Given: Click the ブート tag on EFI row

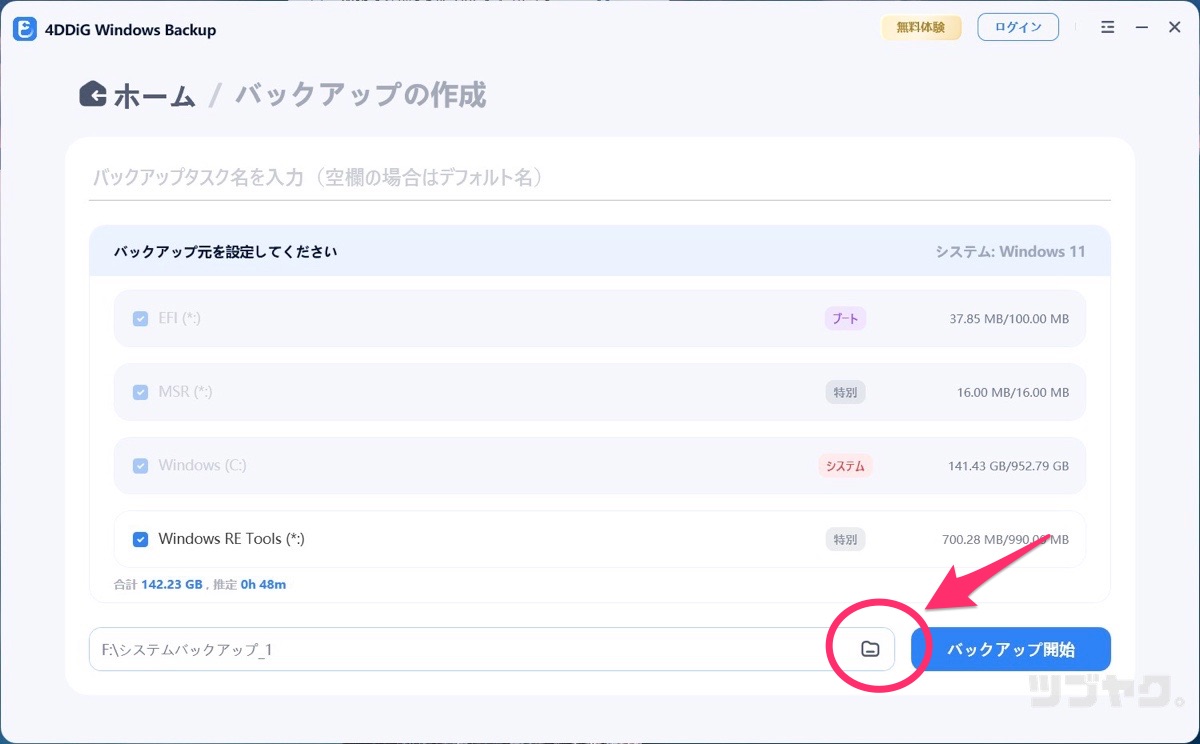Looking at the screenshot, I should click(x=845, y=319).
